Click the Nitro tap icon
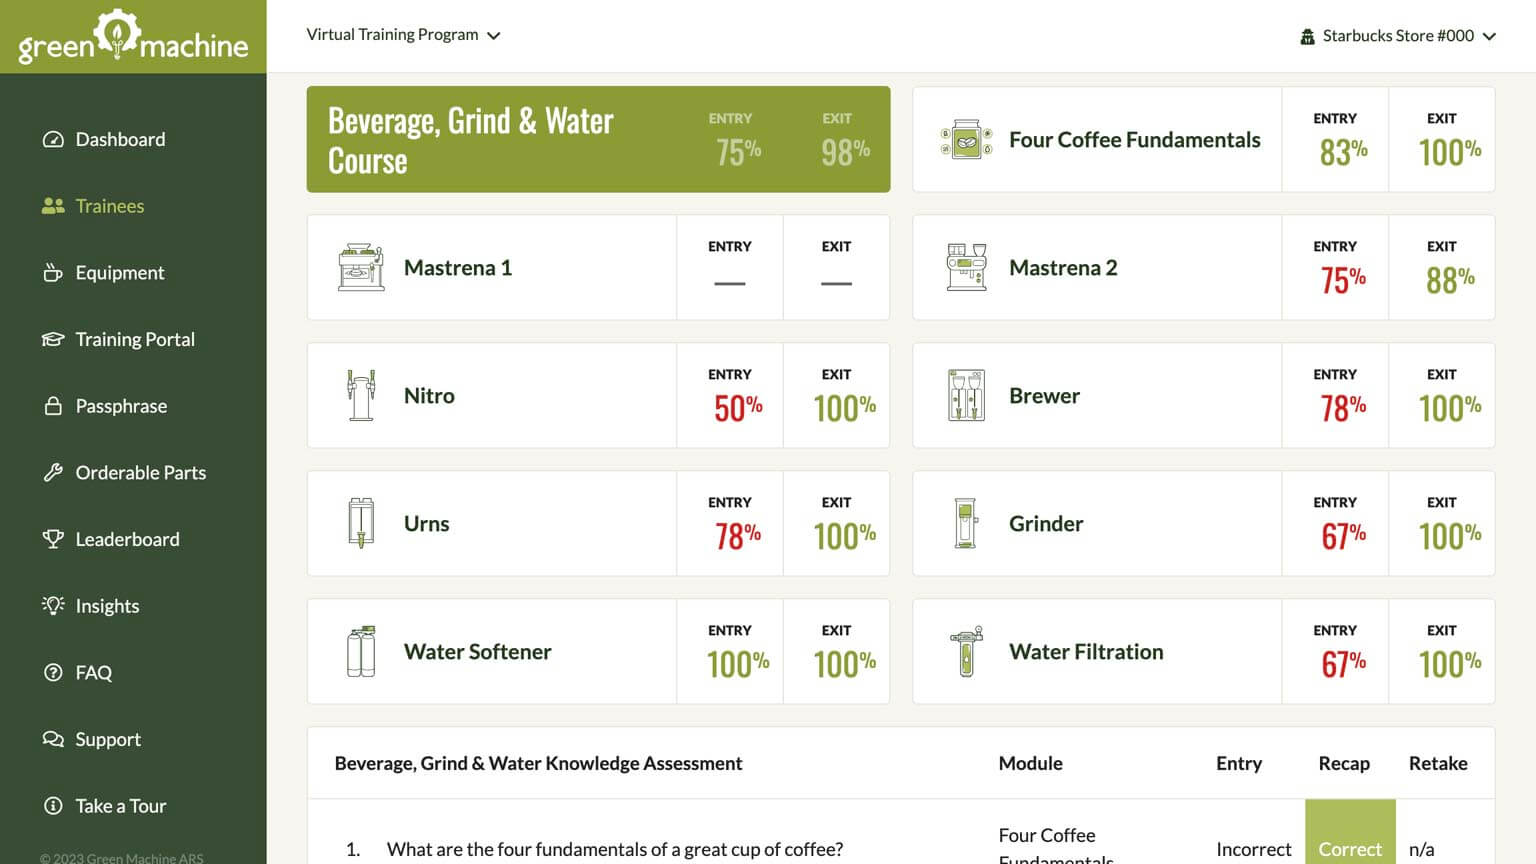This screenshot has height=864, width=1536. (x=361, y=395)
